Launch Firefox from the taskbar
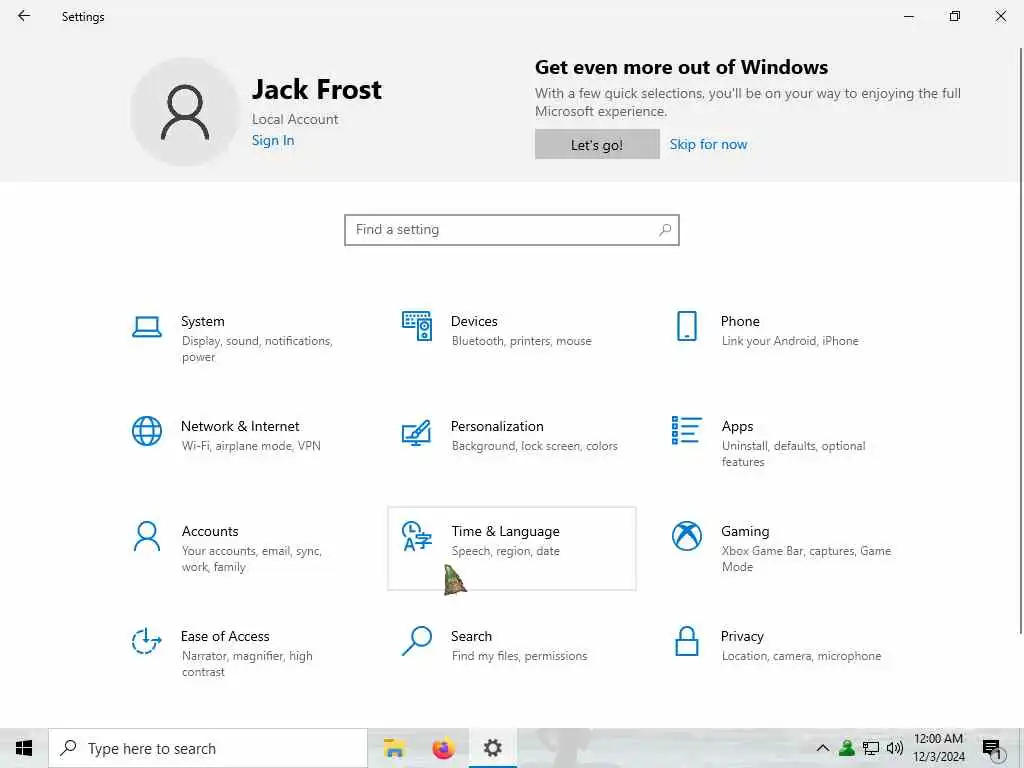The image size is (1024, 768). 443,748
